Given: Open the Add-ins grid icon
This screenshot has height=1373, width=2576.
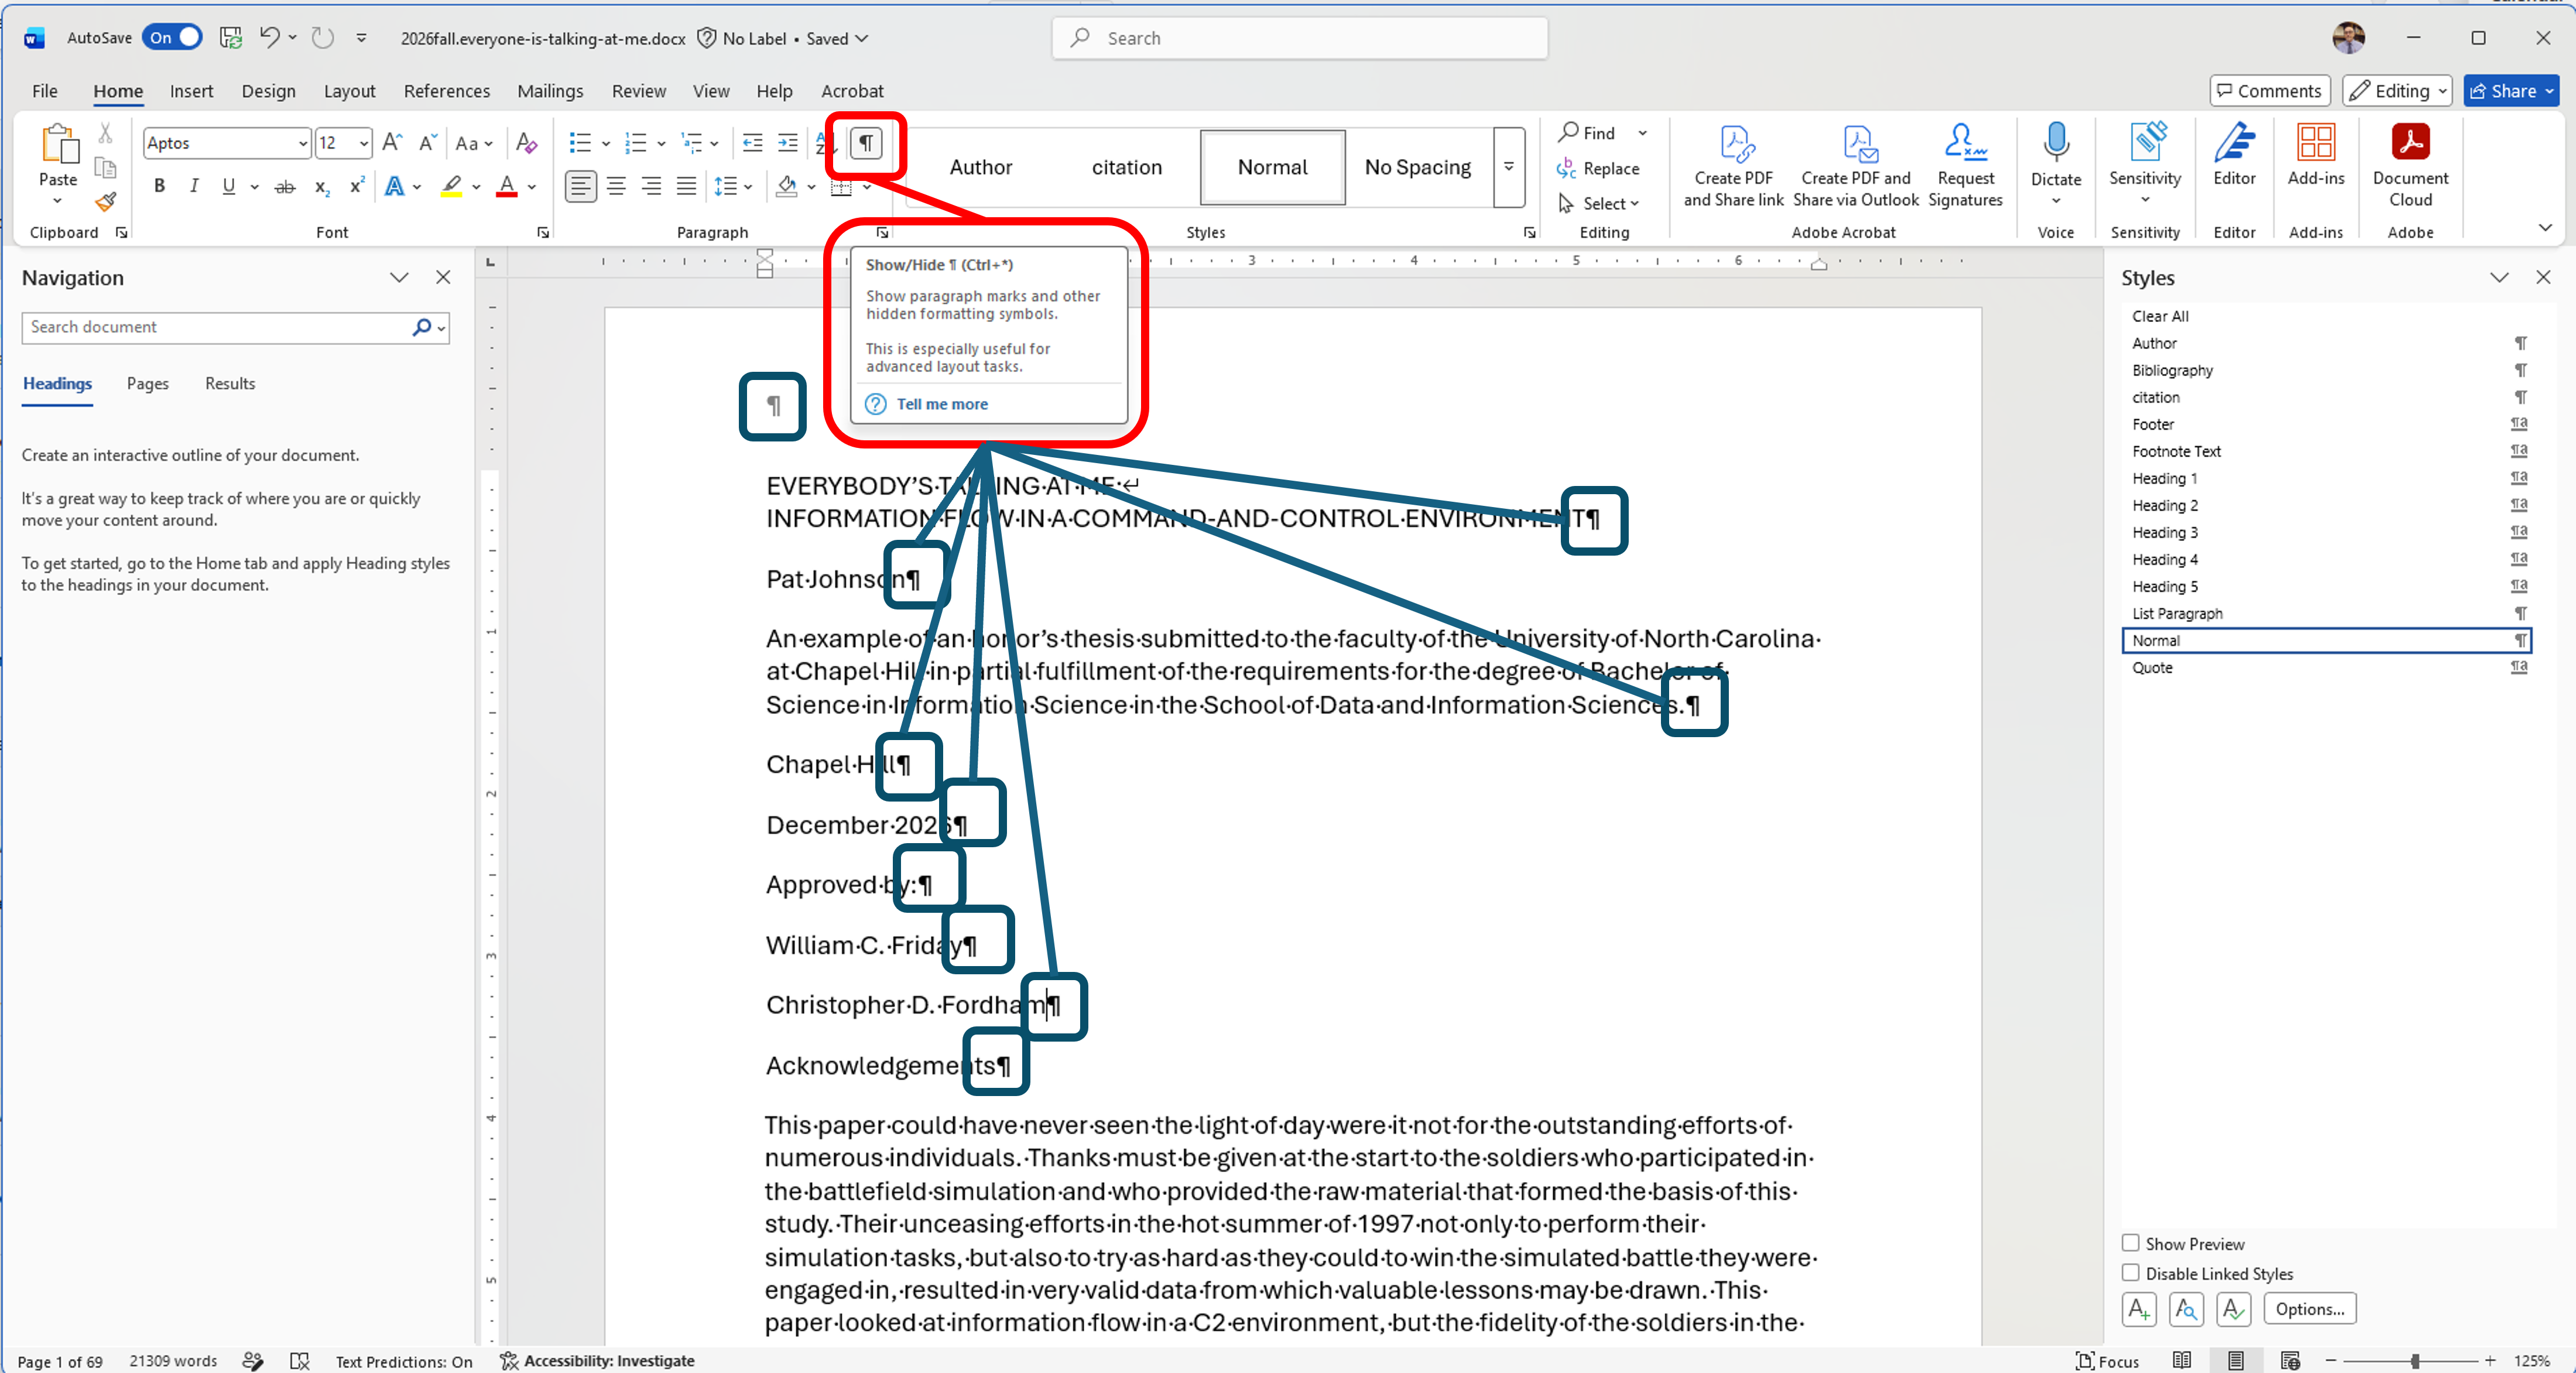Looking at the screenshot, I should 2315,143.
